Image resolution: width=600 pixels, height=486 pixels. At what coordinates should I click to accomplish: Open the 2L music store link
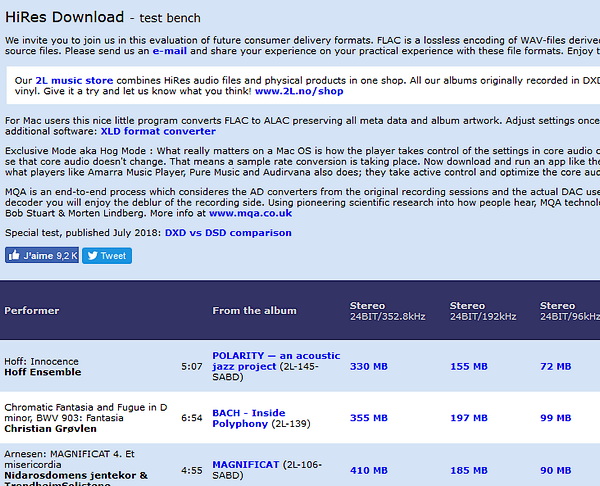[x=74, y=80]
